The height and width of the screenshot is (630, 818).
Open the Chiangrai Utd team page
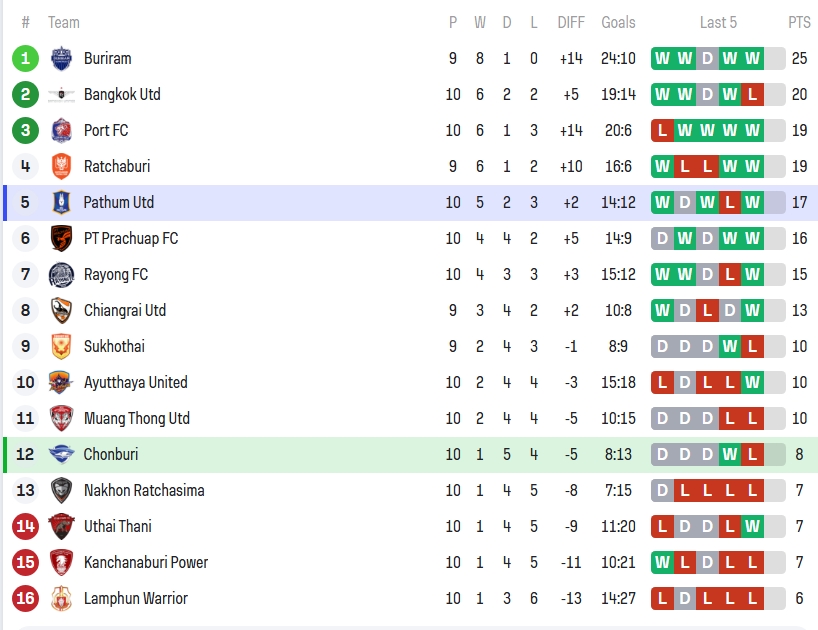(125, 310)
